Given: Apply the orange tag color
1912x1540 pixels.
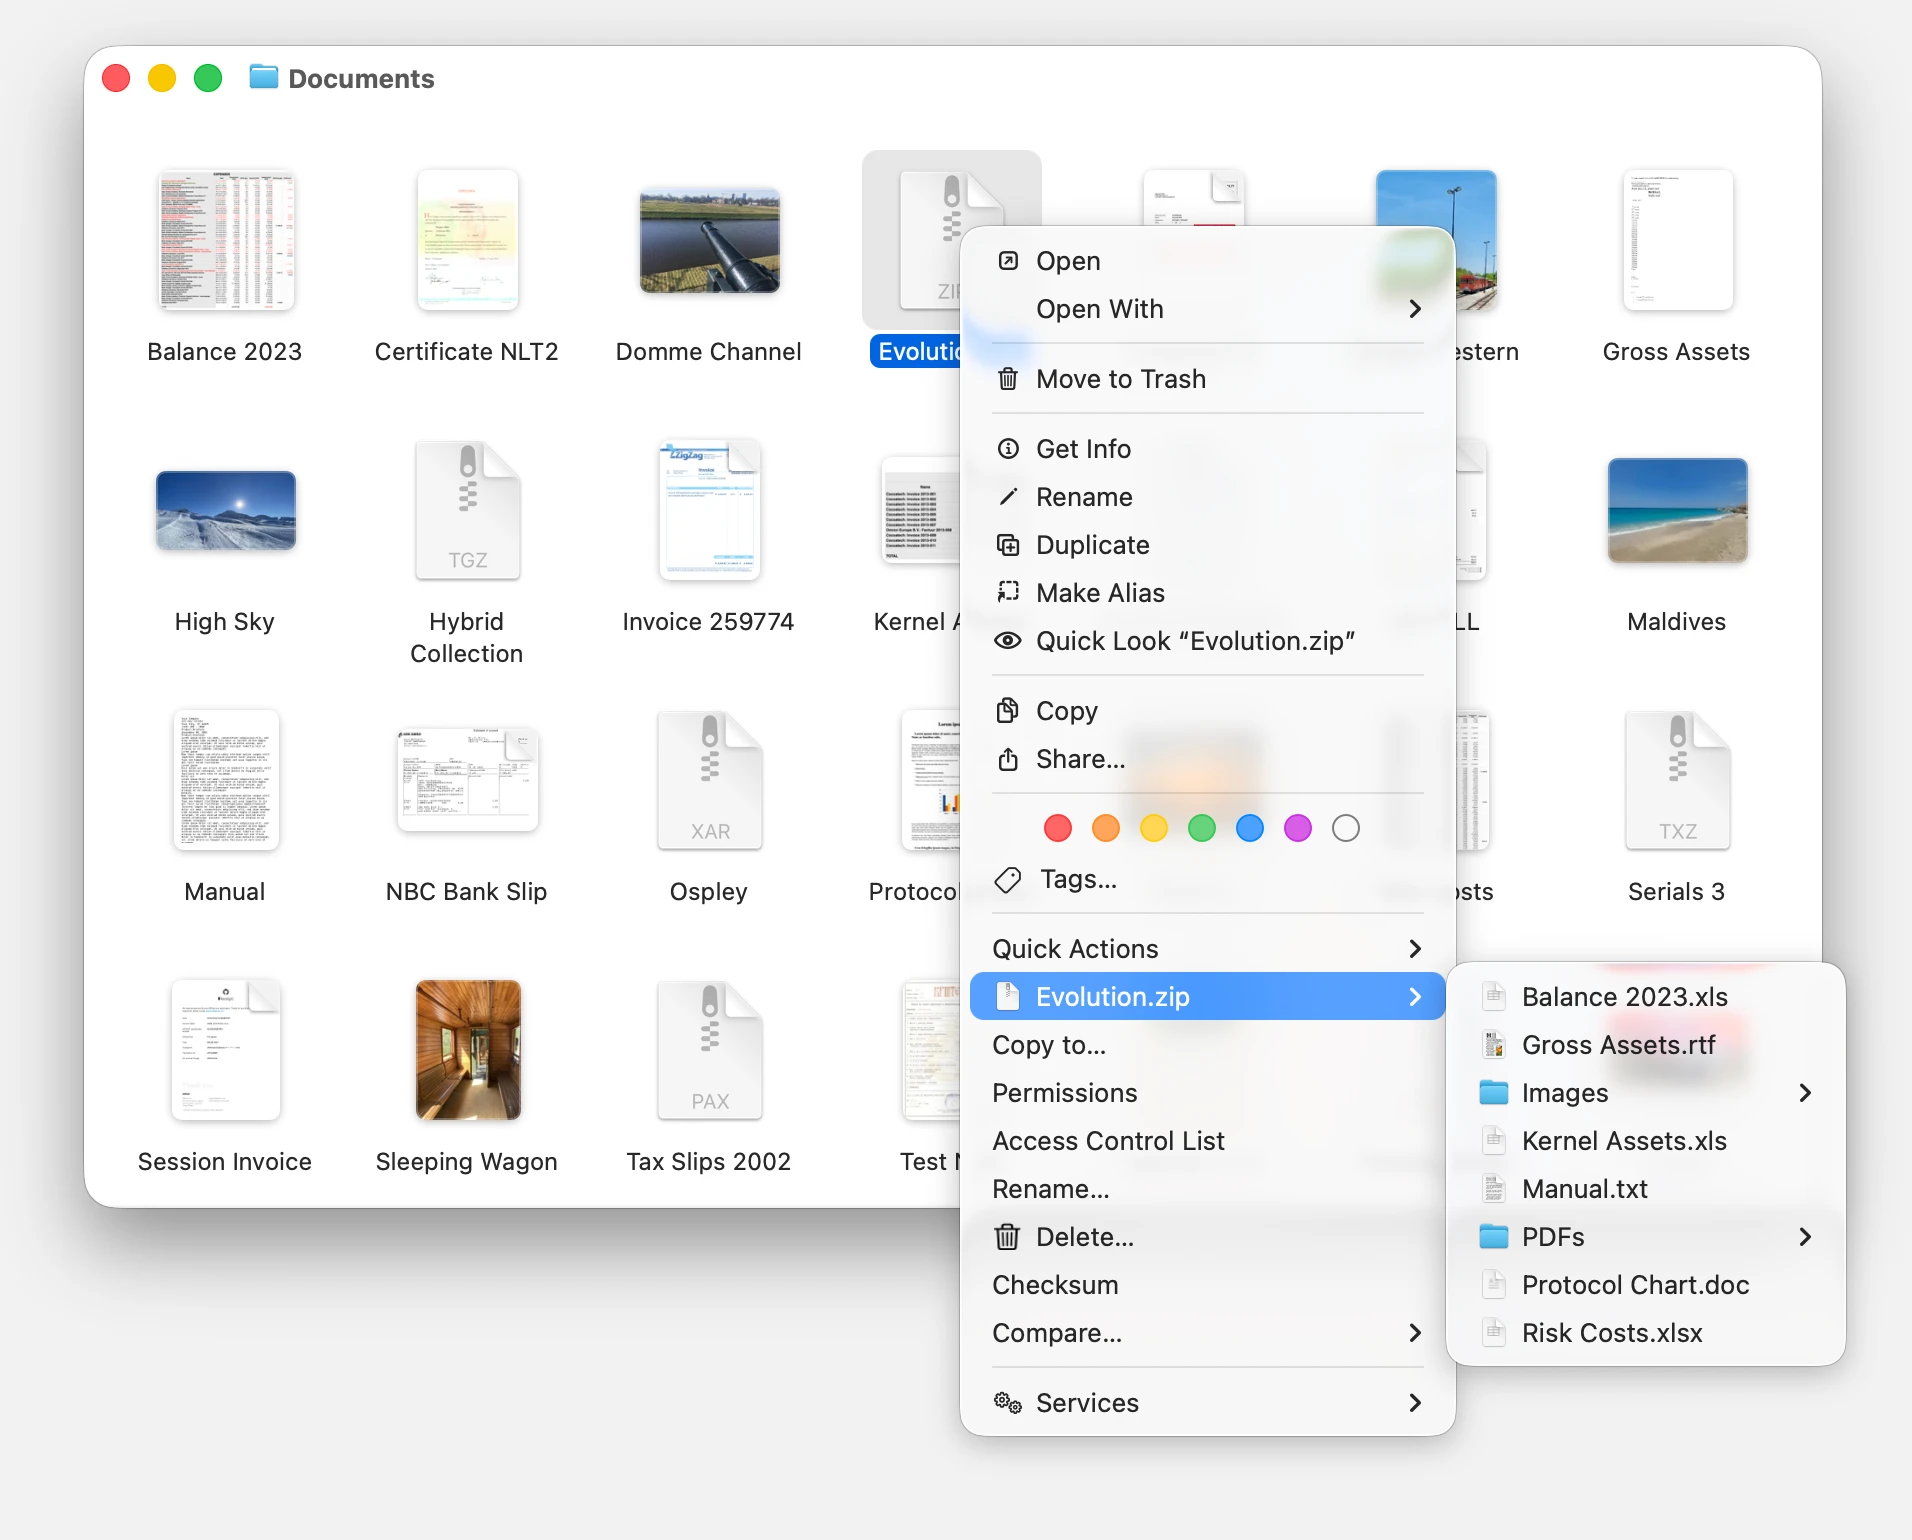Looking at the screenshot, I should click(1106, 828).
